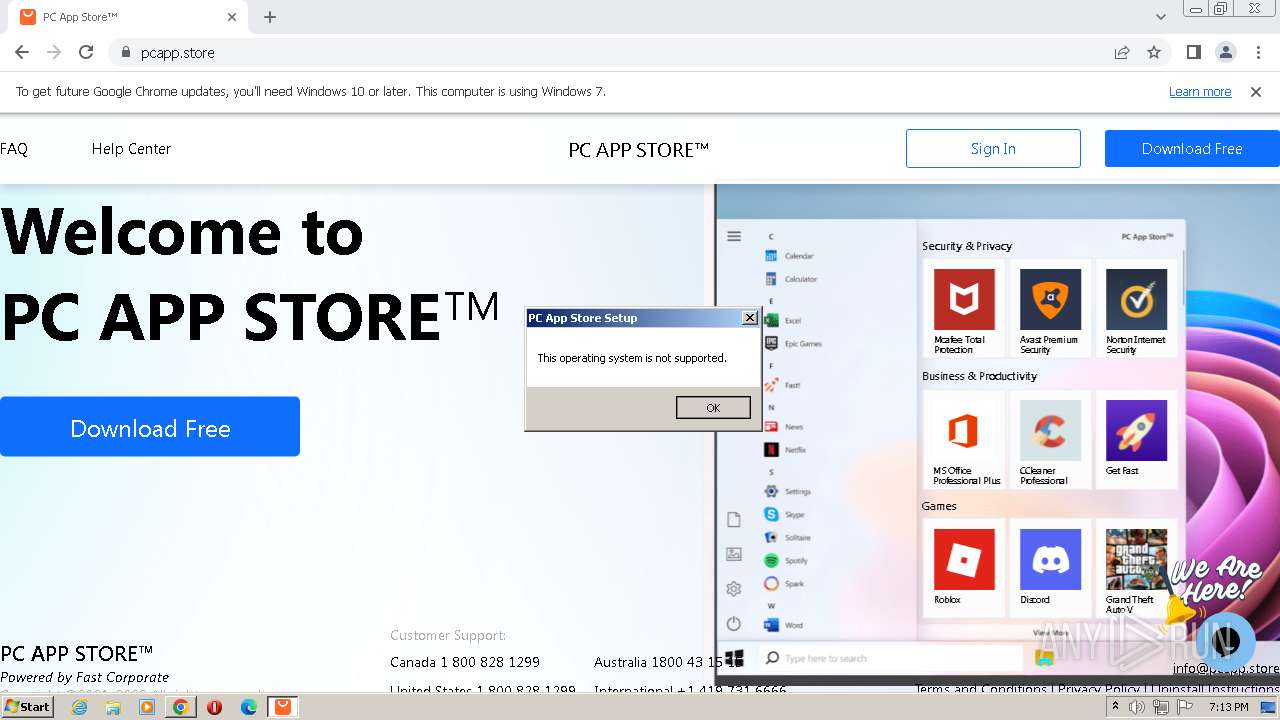Open Chrome from the taskbar
Viewport: 1280px width, 720px height.
[x=181, y=707]
